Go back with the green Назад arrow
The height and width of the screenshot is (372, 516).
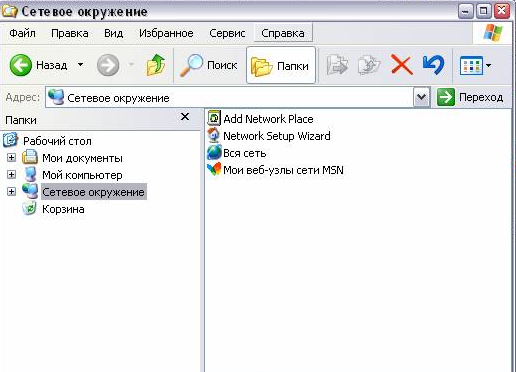pos(21,65)
